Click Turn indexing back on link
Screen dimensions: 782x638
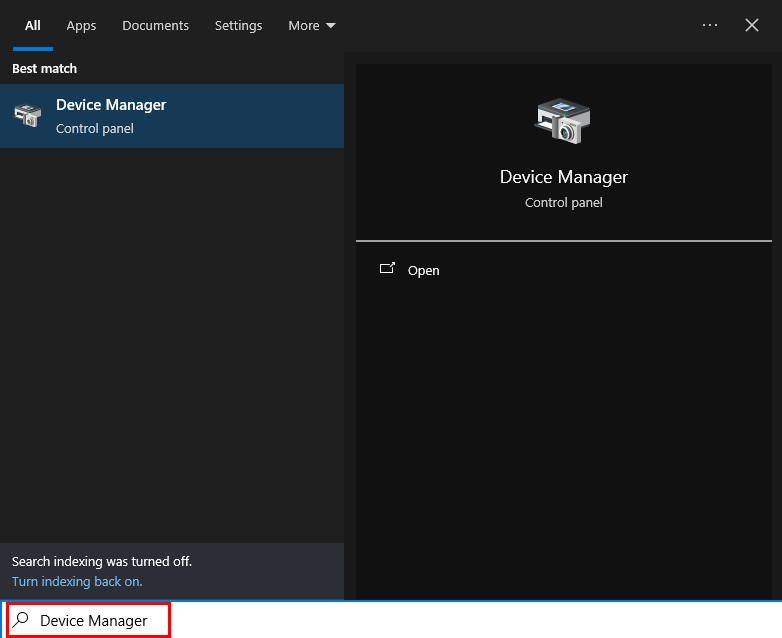[77, 582]
